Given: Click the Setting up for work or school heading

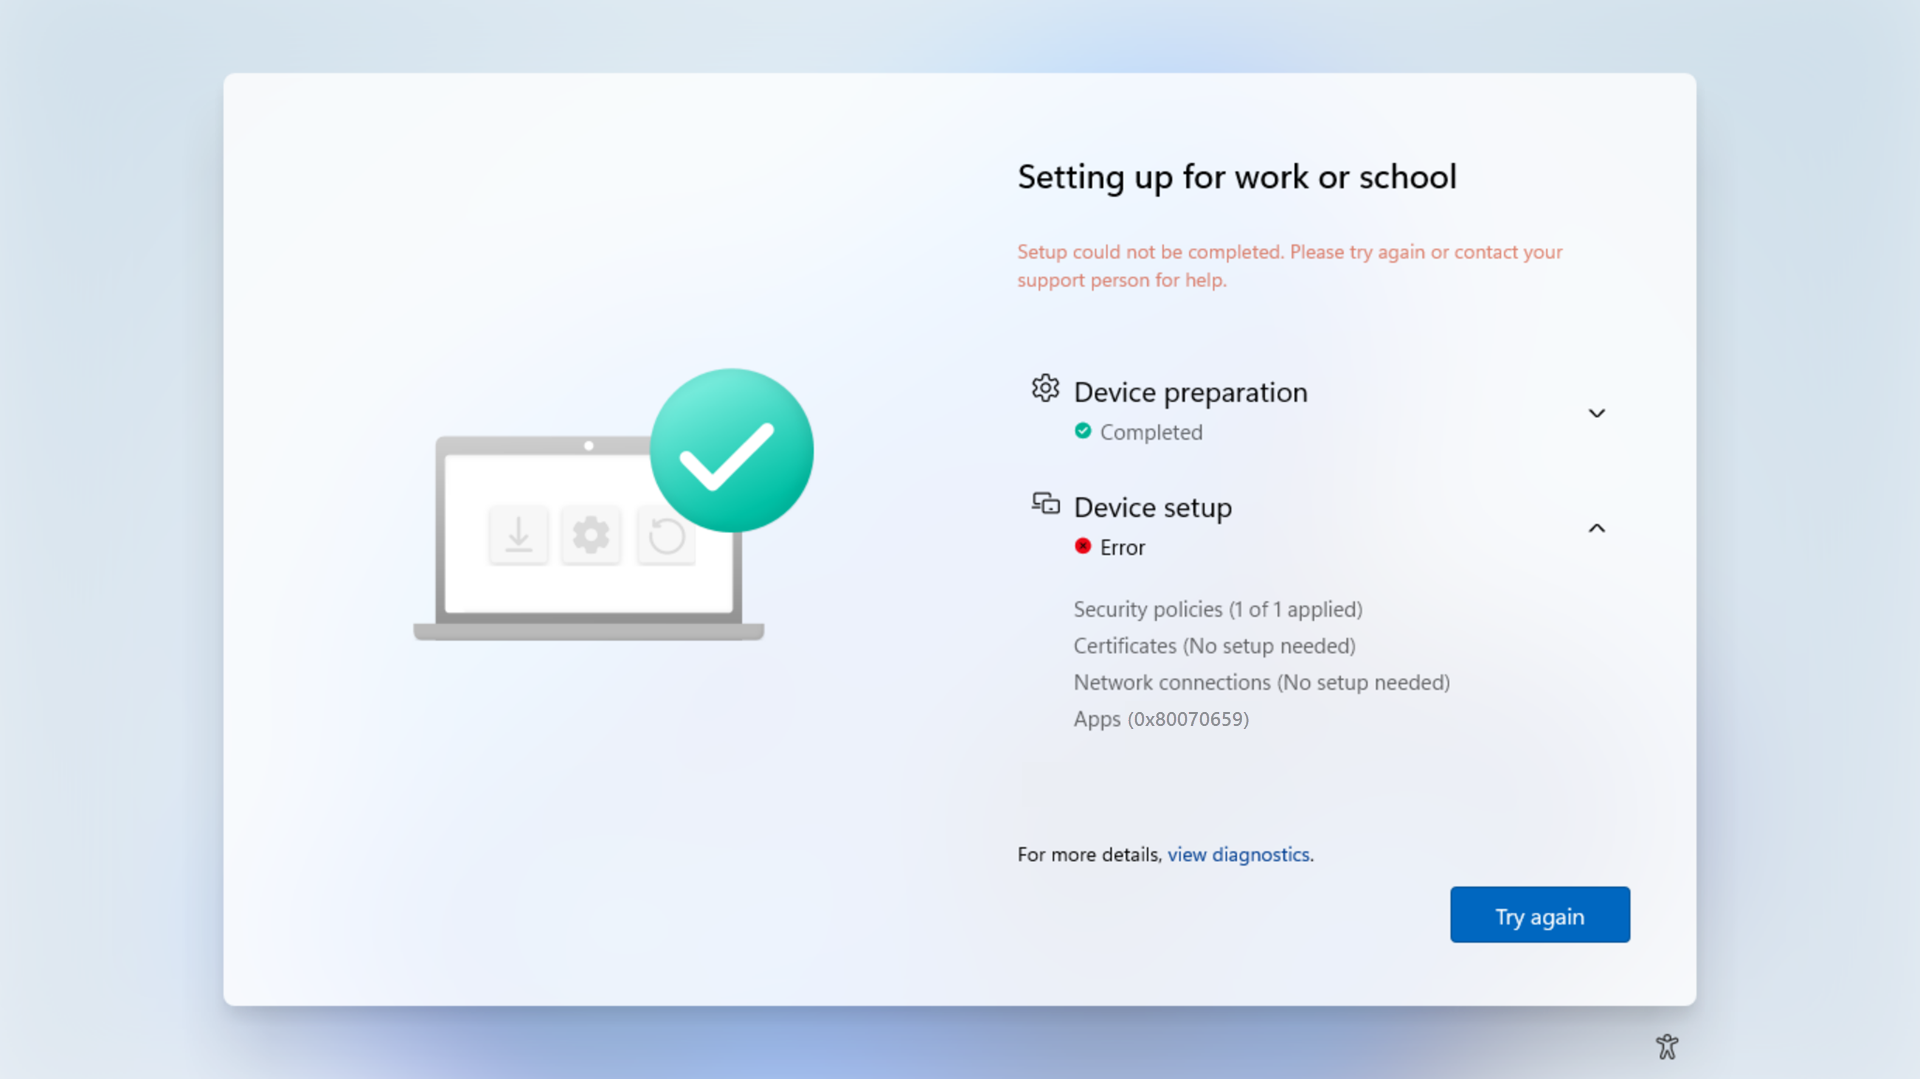Looking at the screenshot, I should click(1236, 177).
